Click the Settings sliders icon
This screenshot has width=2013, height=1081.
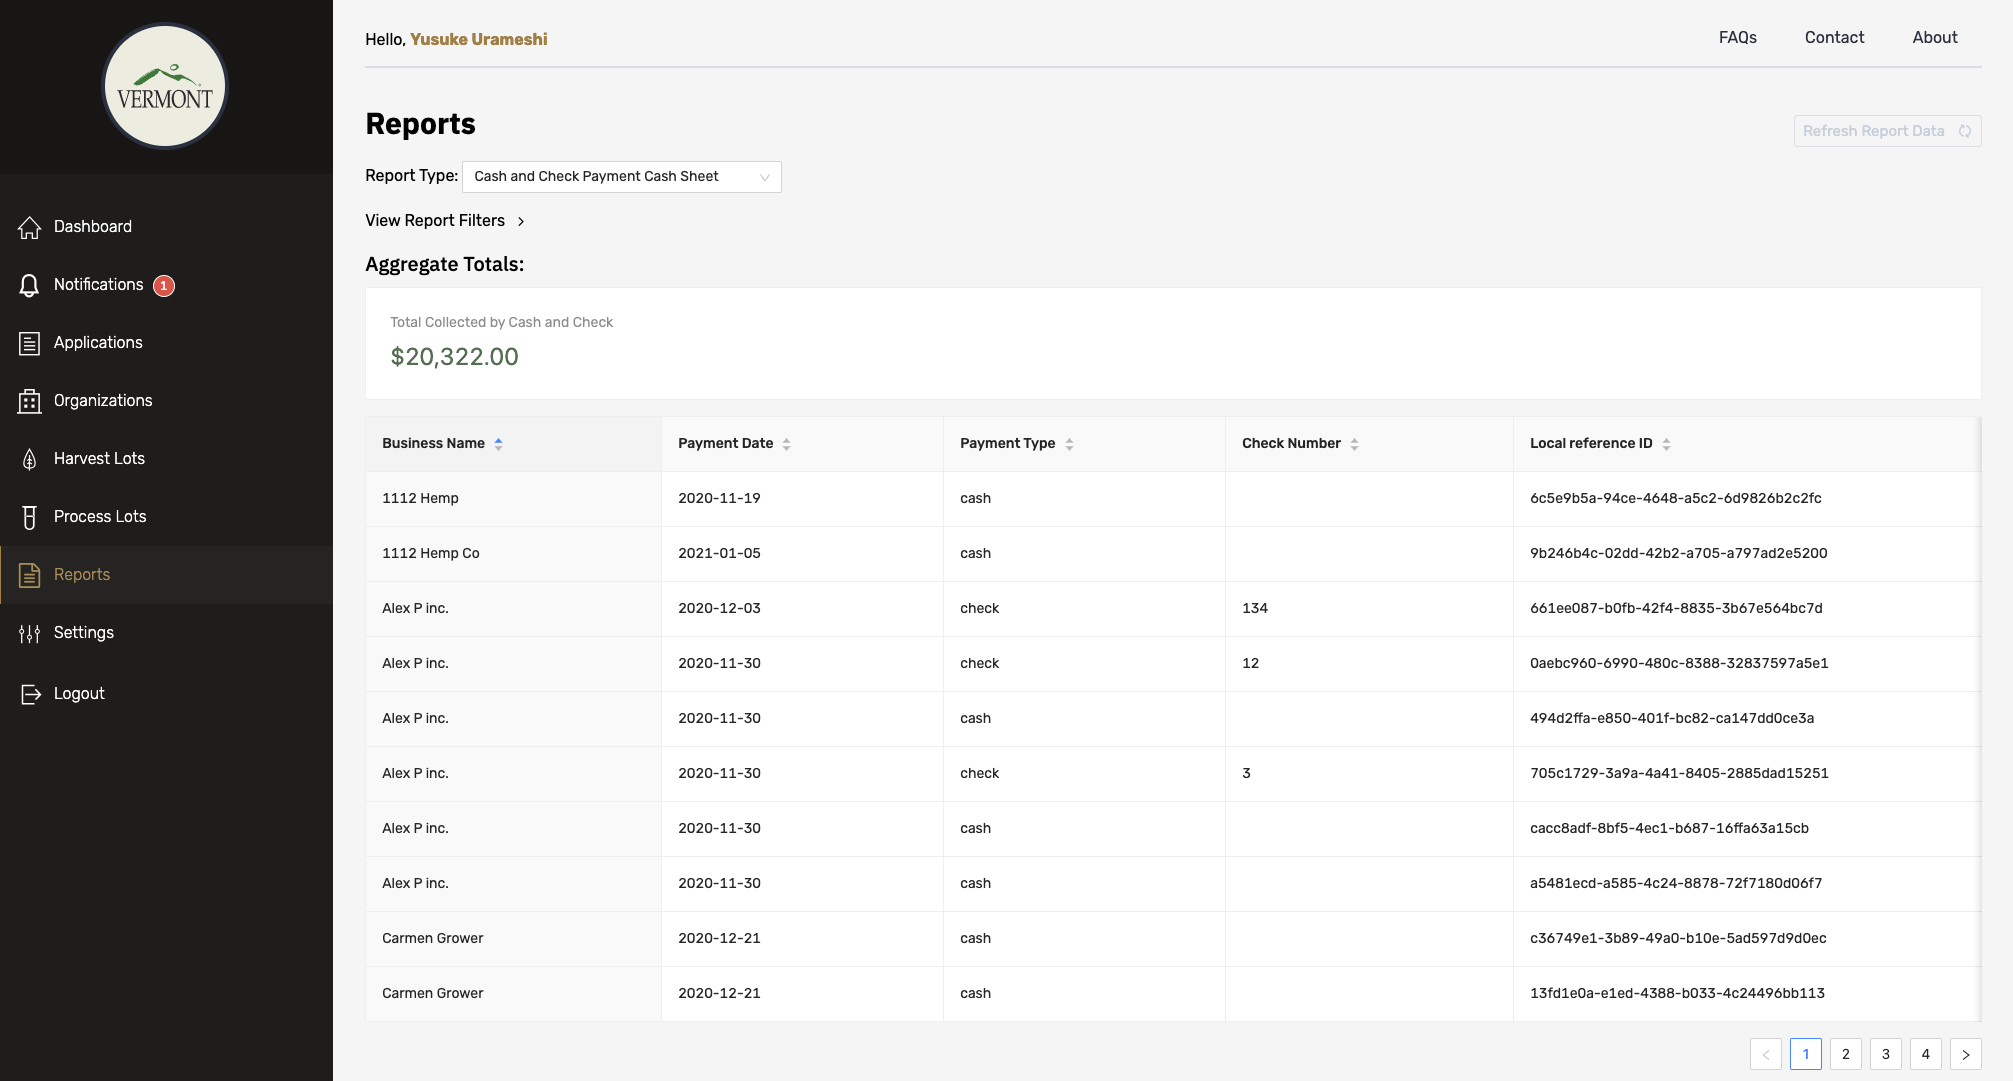click(29, 633)
